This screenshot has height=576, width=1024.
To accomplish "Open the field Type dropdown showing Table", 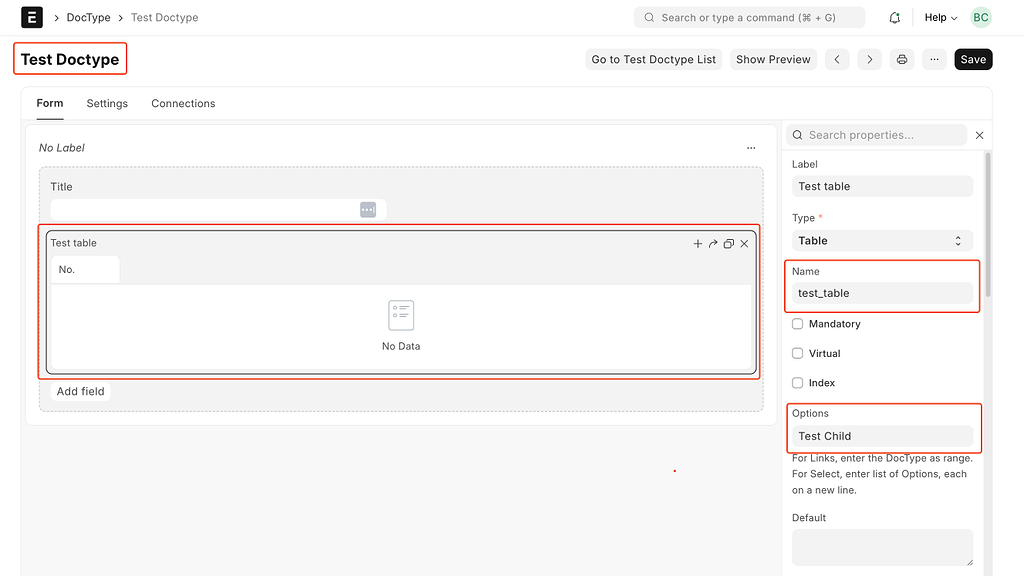I will [882, 240].
